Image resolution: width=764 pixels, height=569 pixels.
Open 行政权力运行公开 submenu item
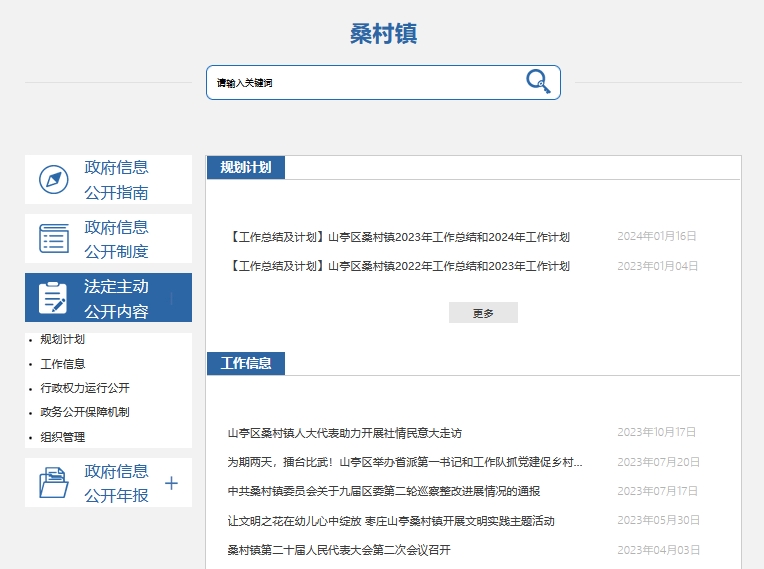click(x=85, y=388)
